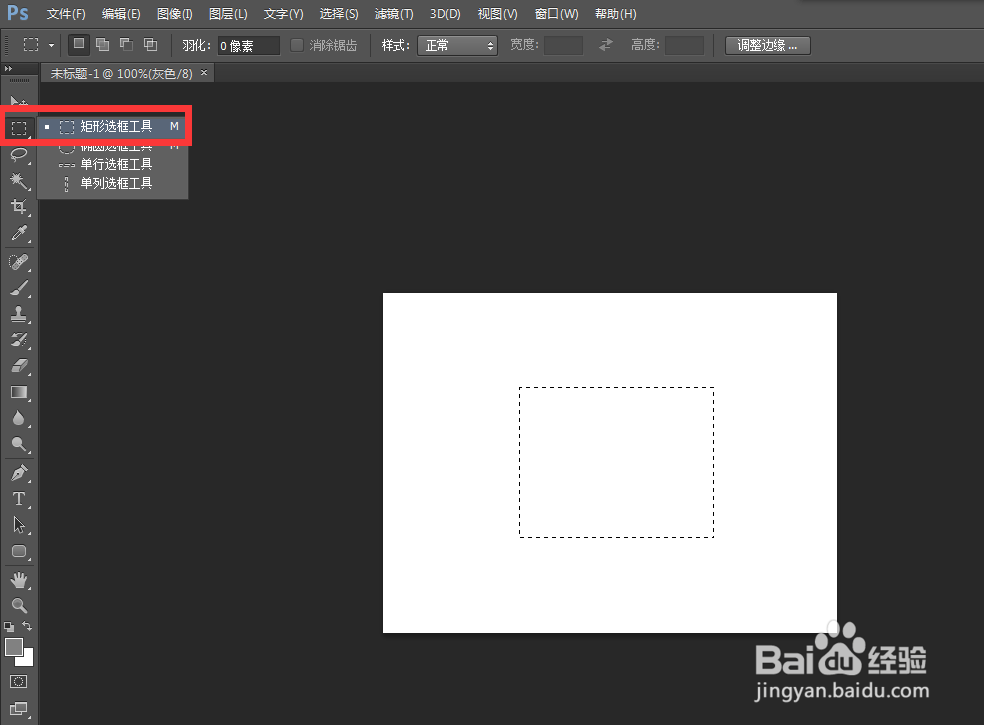Select the Eyedropper tool
This screenshot has height=725, width=984.
[19, 234]
